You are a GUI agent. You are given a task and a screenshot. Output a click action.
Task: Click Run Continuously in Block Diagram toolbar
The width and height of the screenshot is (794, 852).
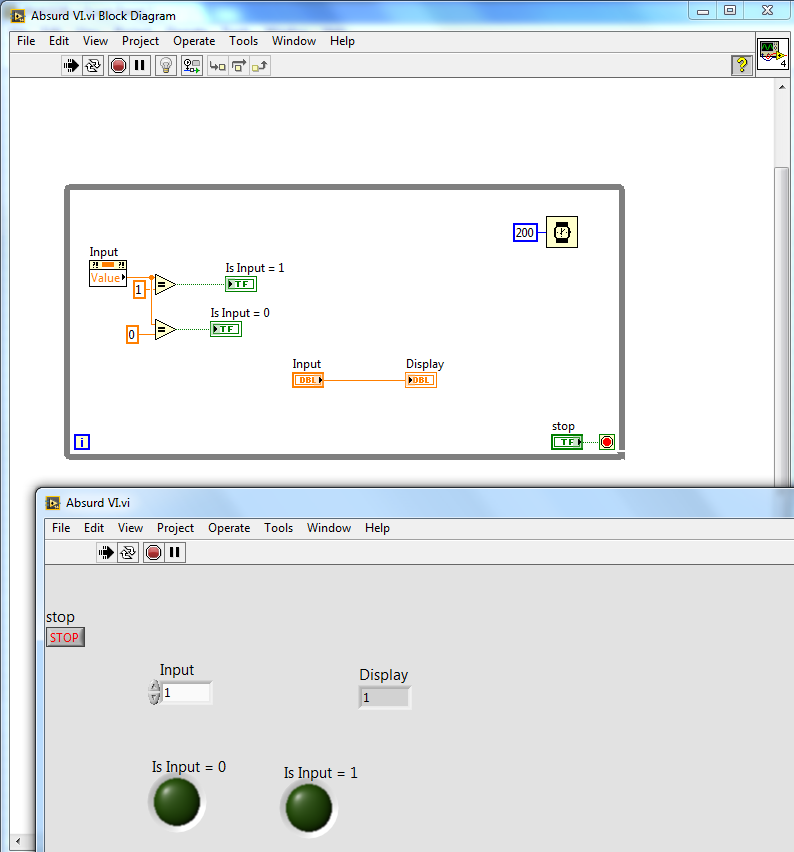pos(93,66)
